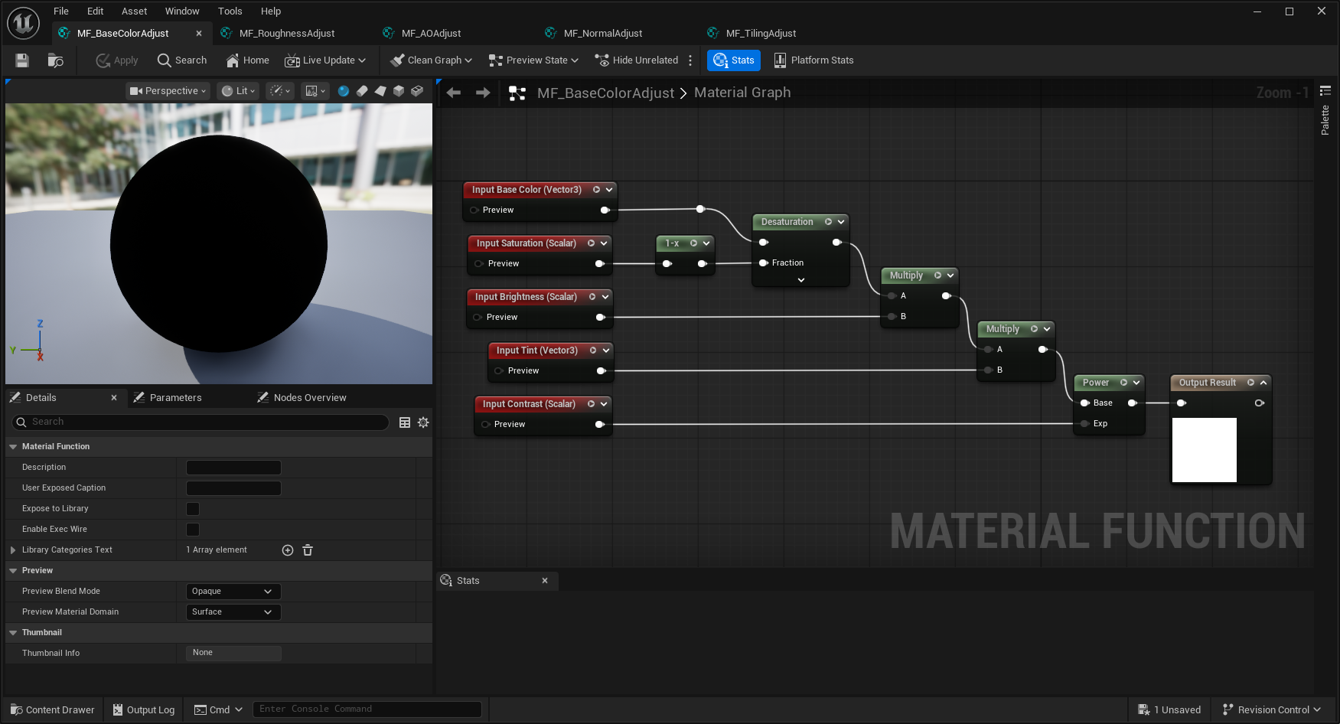Select the sphere preview mesh icon
Image resolution: width=1340 pixels, height=724 pixels.
(x=343, y=91)
